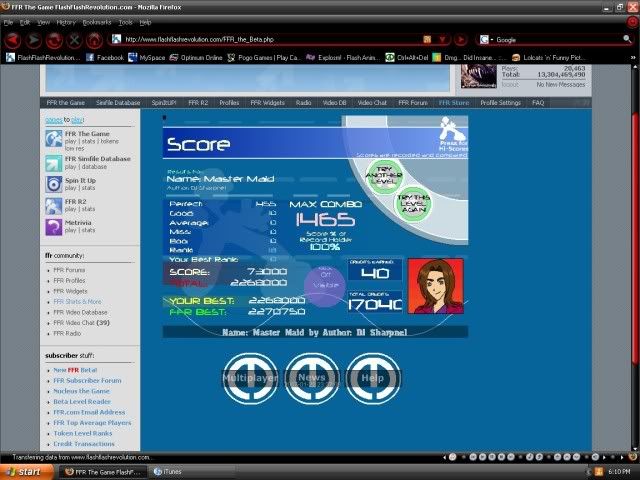Viewport: 640px width, 480px height.
Task: Click the Firefox Back navigation button
Action: click(12, 40)
